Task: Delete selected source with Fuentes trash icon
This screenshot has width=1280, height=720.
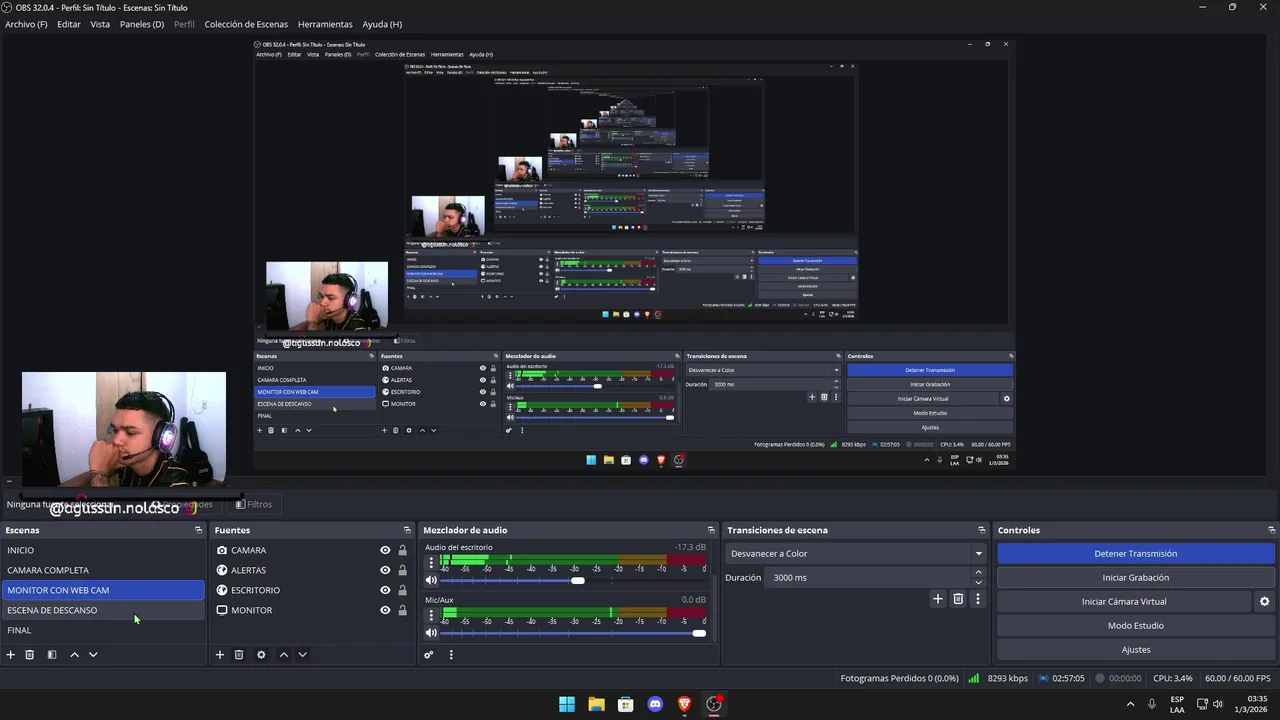Action: (x=239, y=655)
